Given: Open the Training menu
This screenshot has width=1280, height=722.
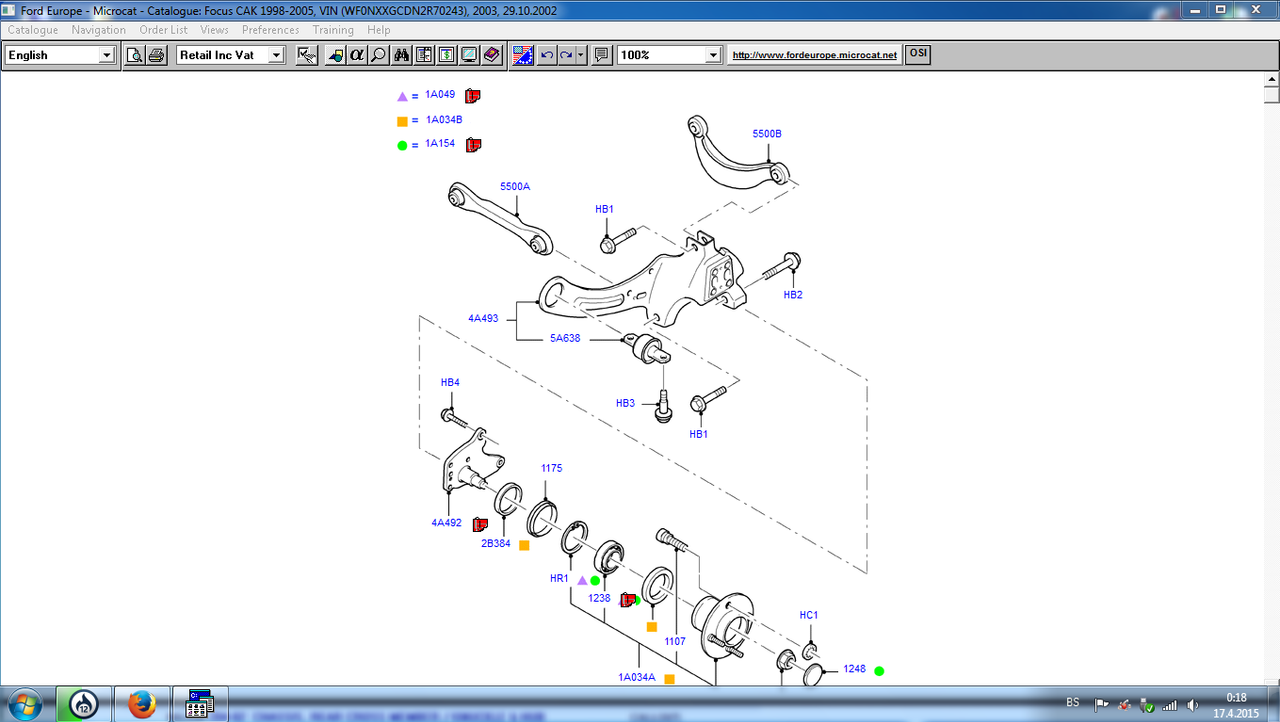Looking at the screenshot, I should [333, 30].
